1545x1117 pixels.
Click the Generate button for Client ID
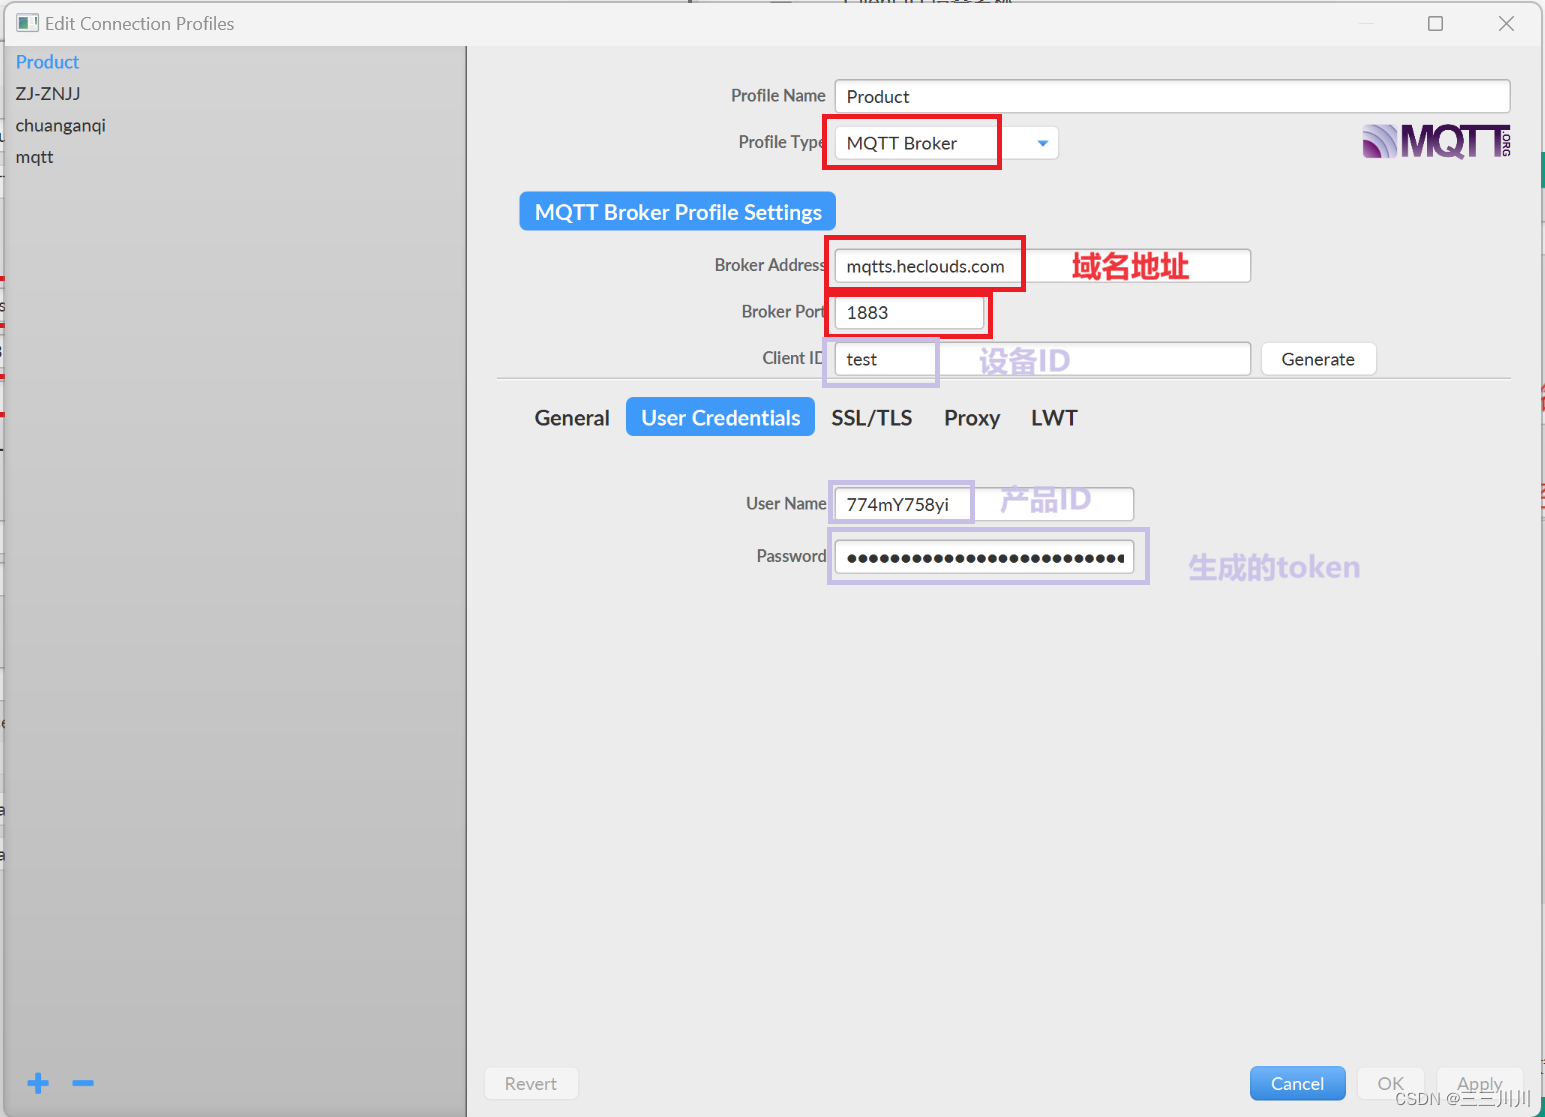click(x=1318, y=358)
